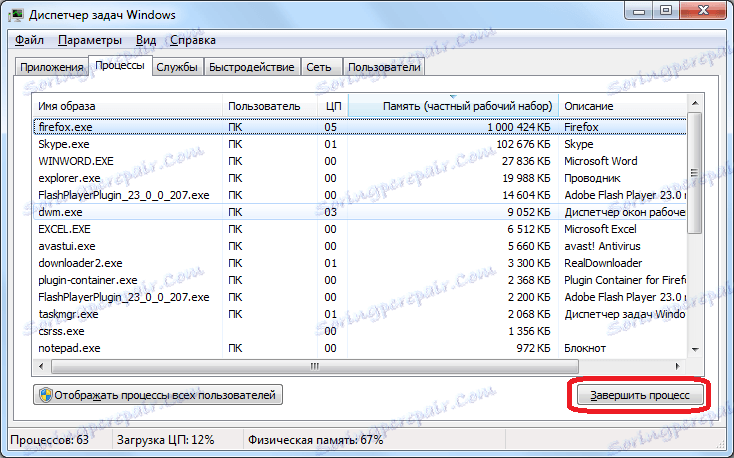
Task: Sort by Пользователь column header
Action: click(270, 106)
